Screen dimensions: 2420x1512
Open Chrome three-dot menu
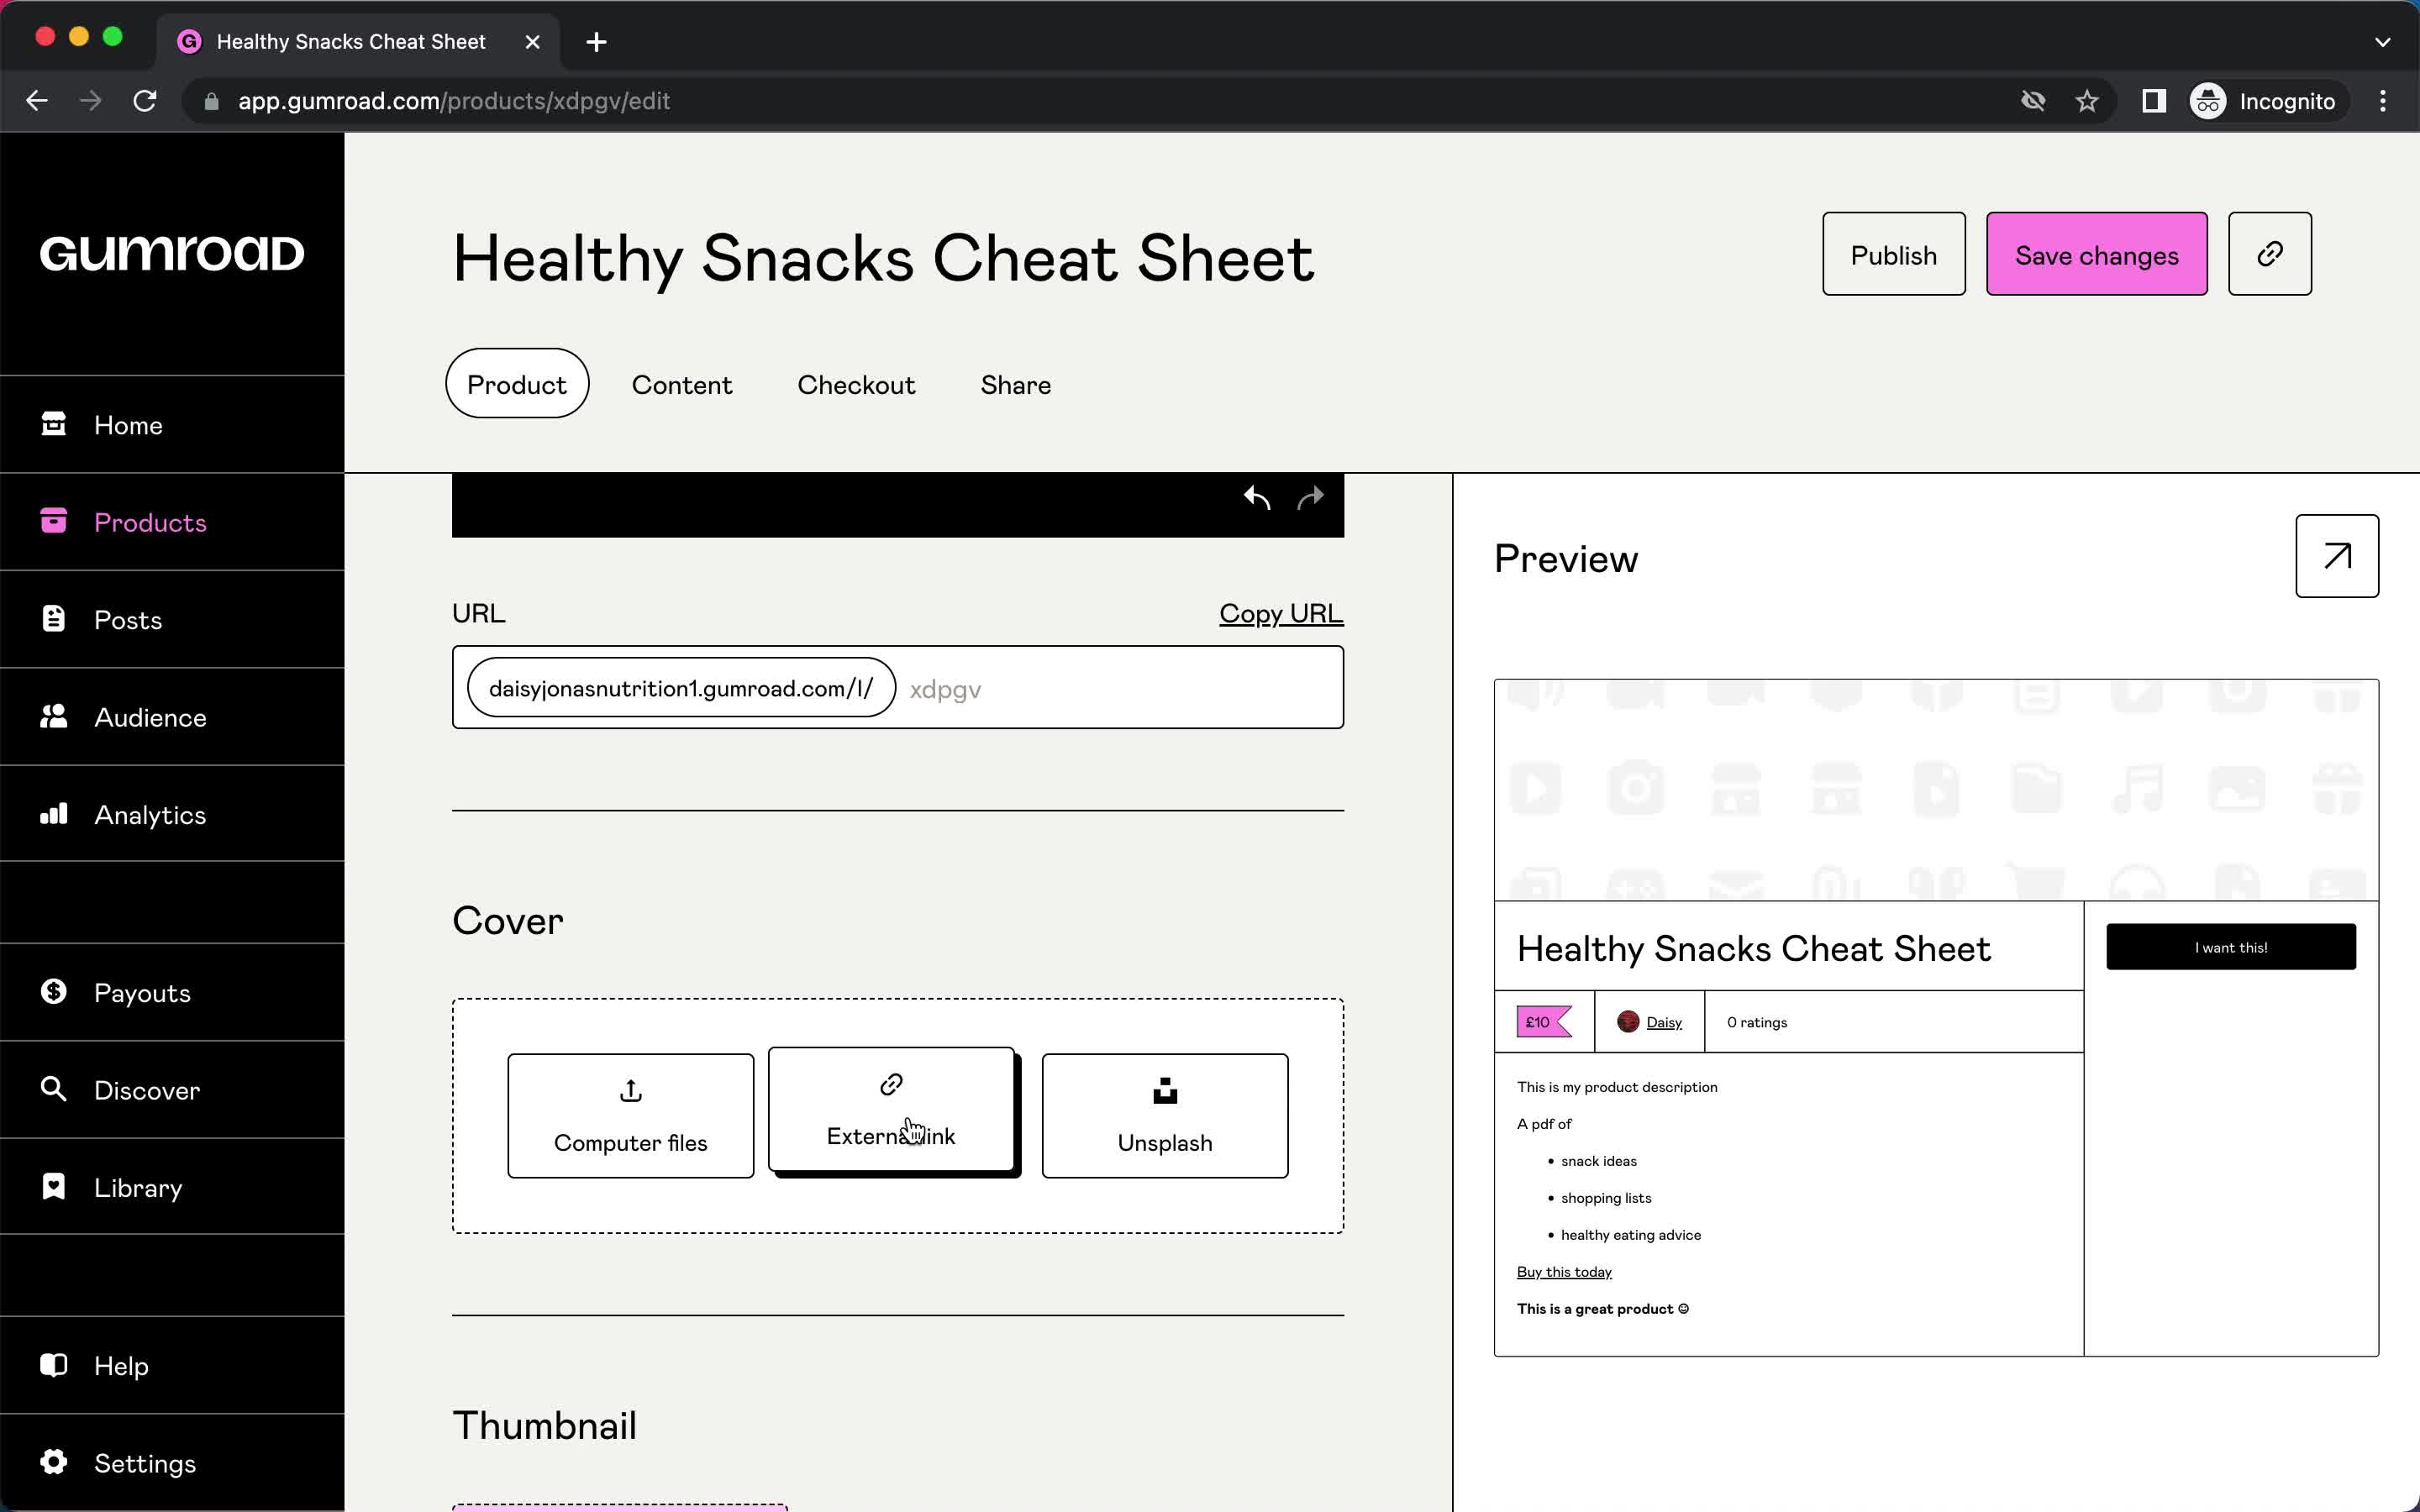[x=2383, y=101]
